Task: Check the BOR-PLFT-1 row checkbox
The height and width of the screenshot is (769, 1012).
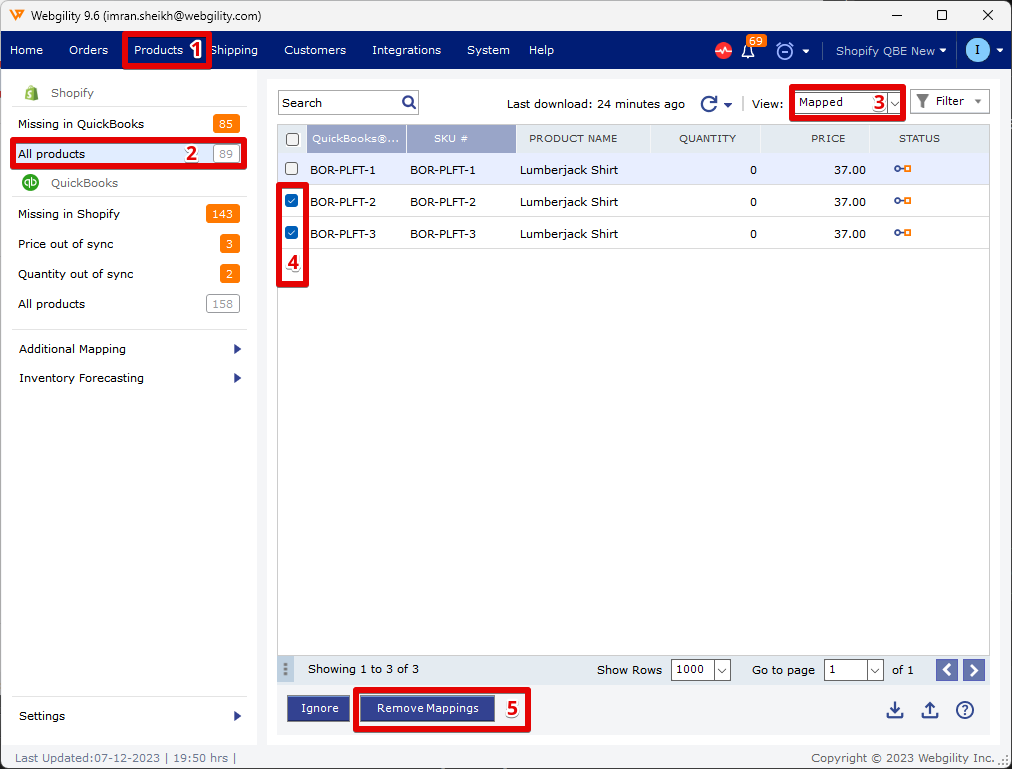Action: coord(292,169)
